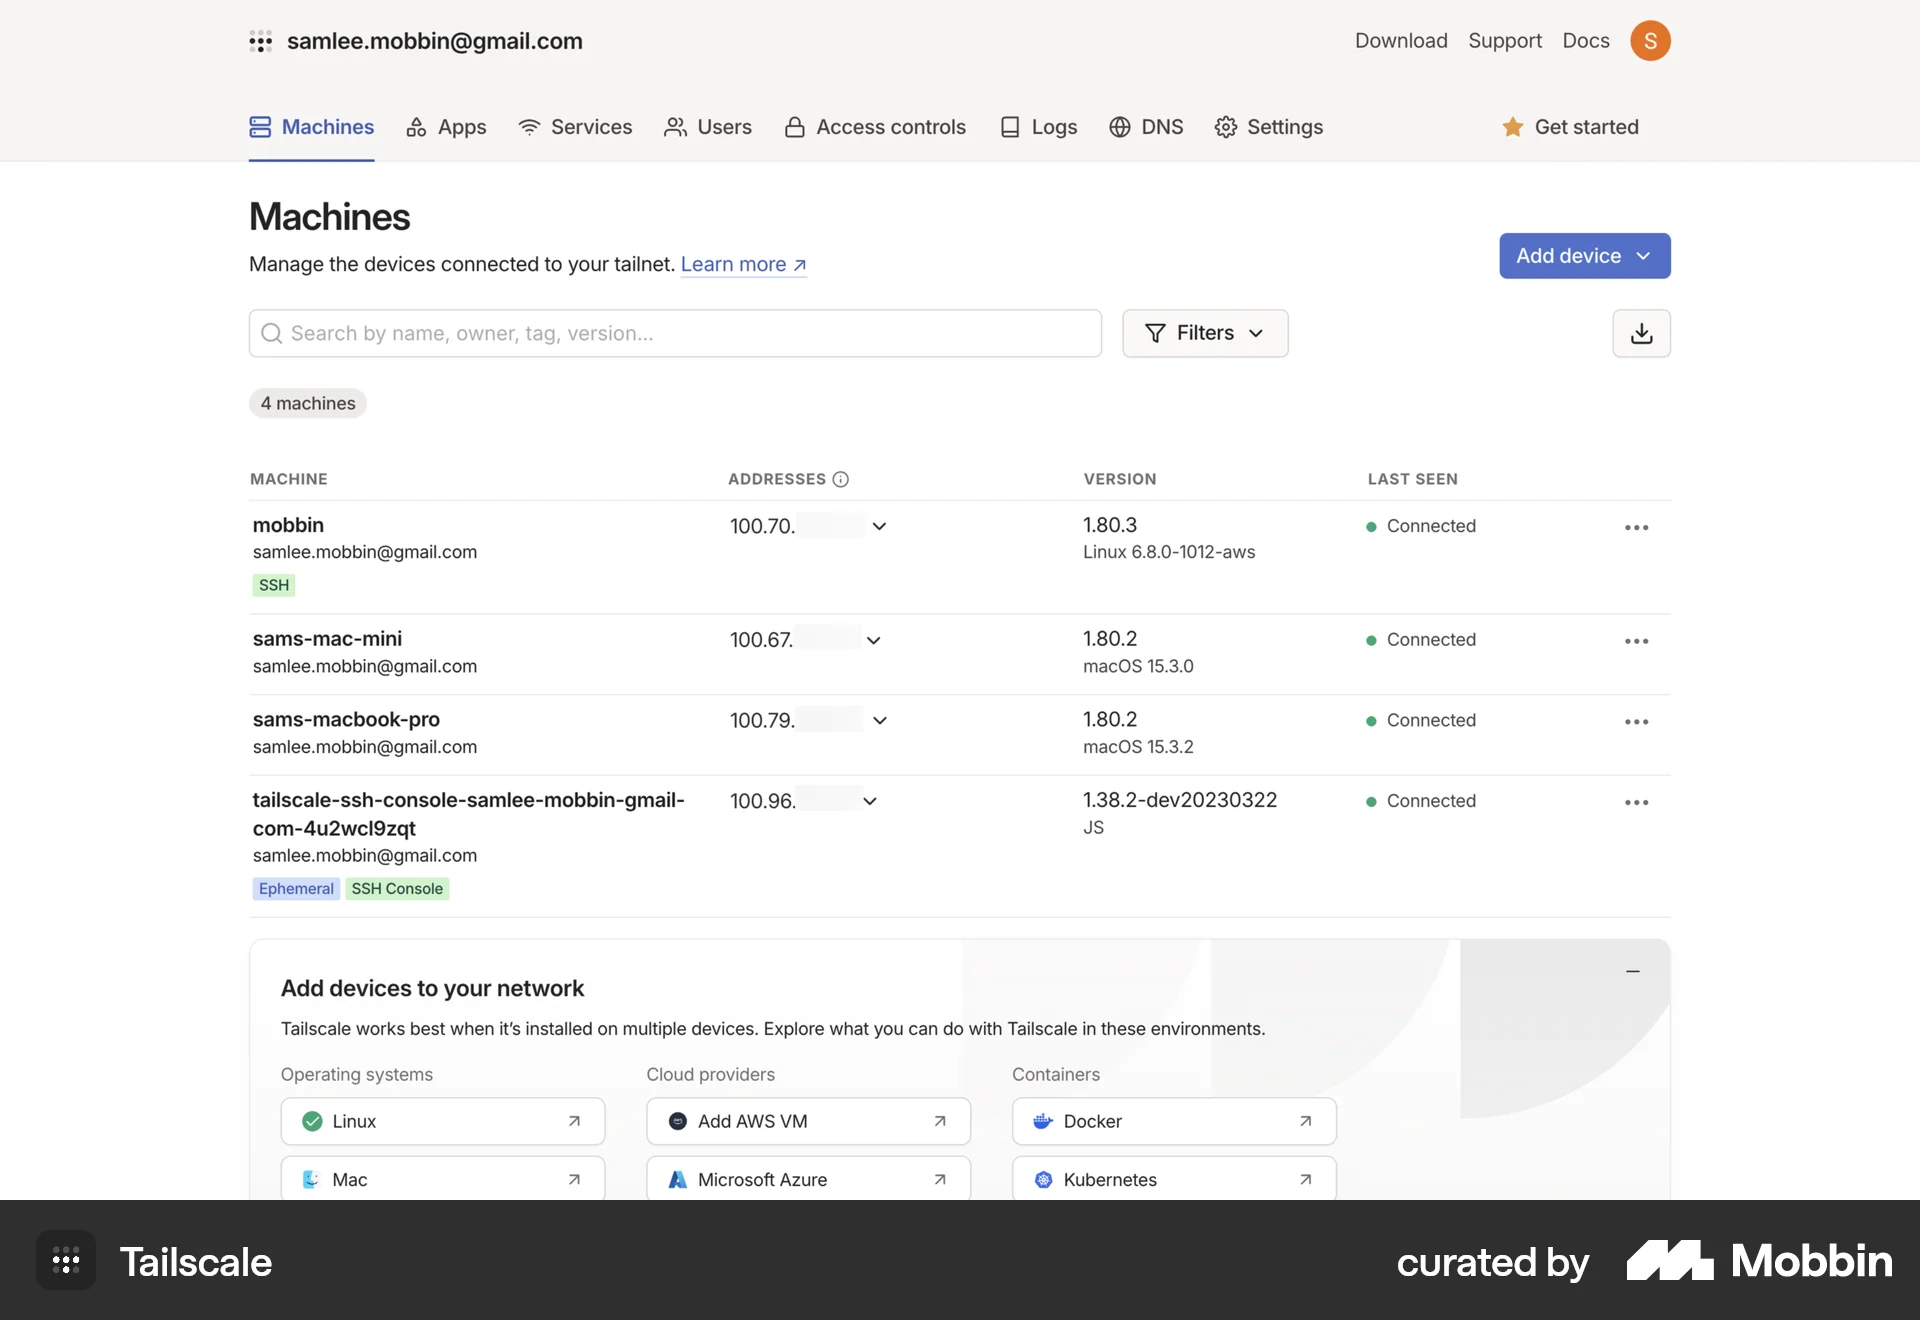Click the Access controls lock icon
This screenshot has height=1320, width=1920.
[794, 127]
